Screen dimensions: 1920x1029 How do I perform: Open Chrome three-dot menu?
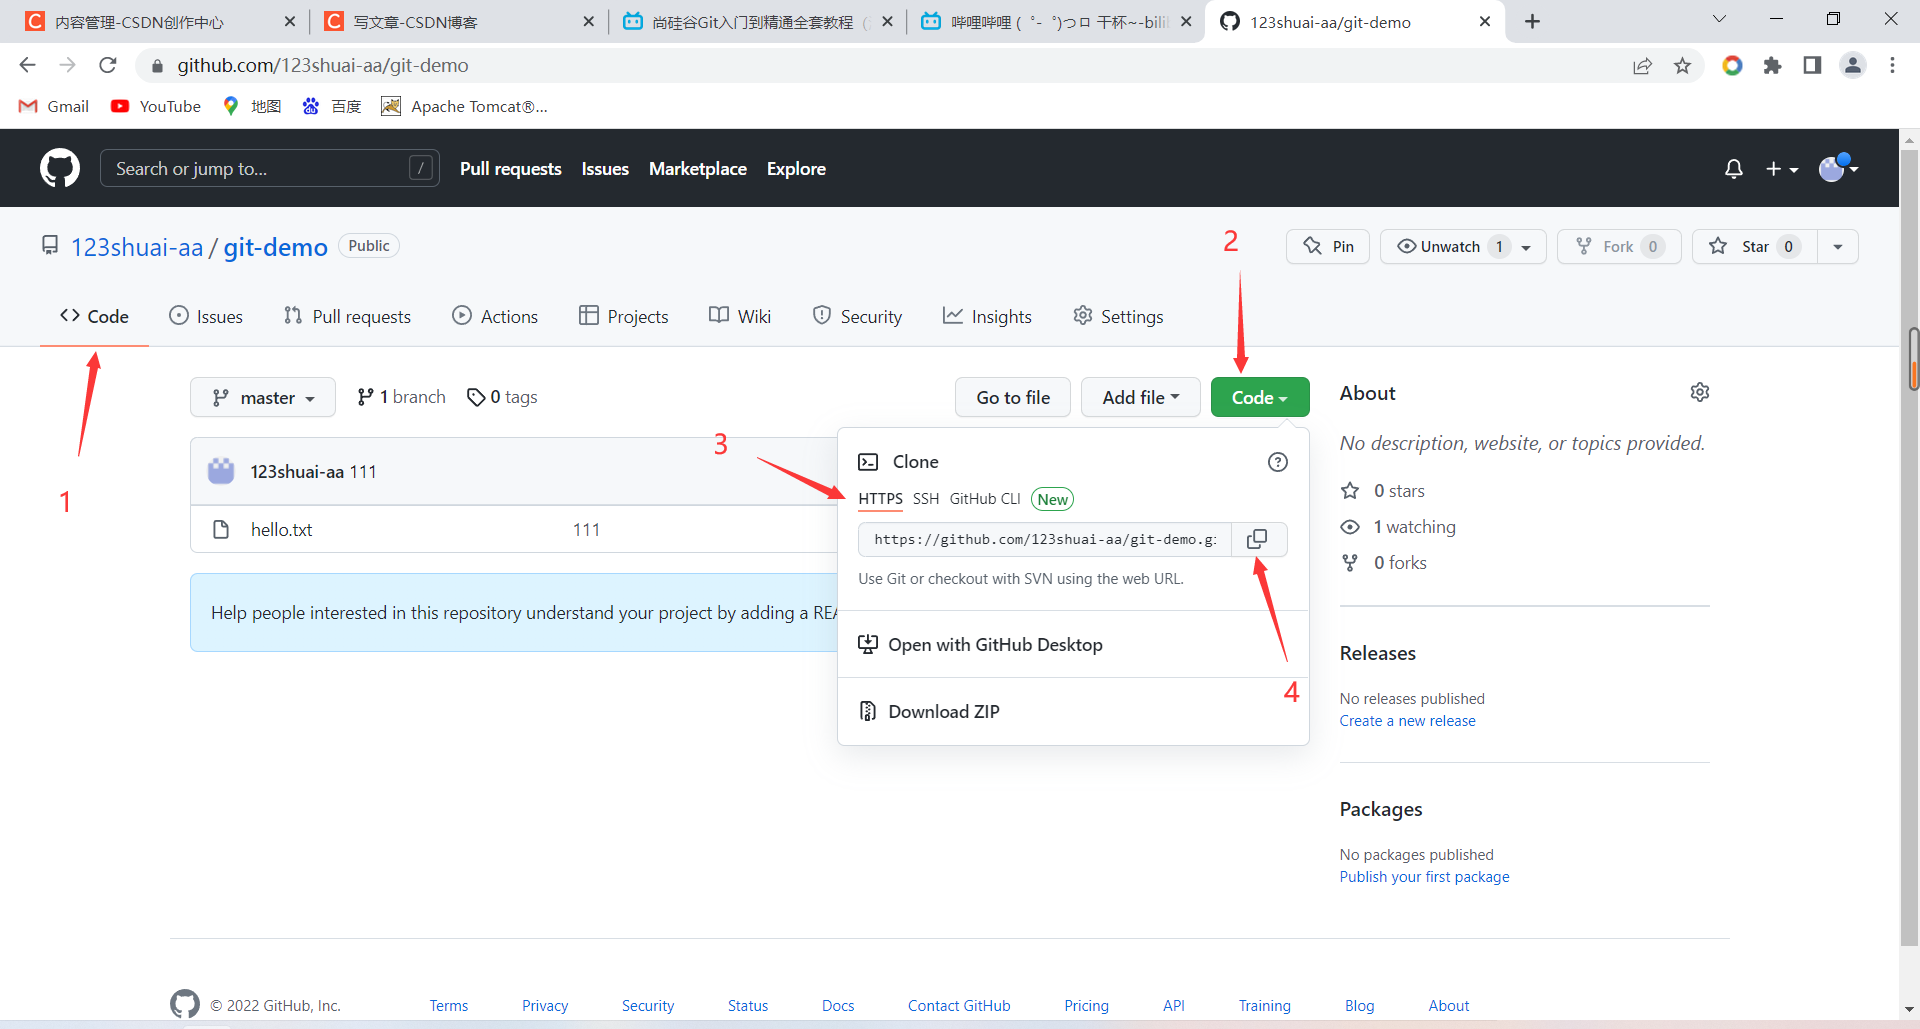point(1892,65)
